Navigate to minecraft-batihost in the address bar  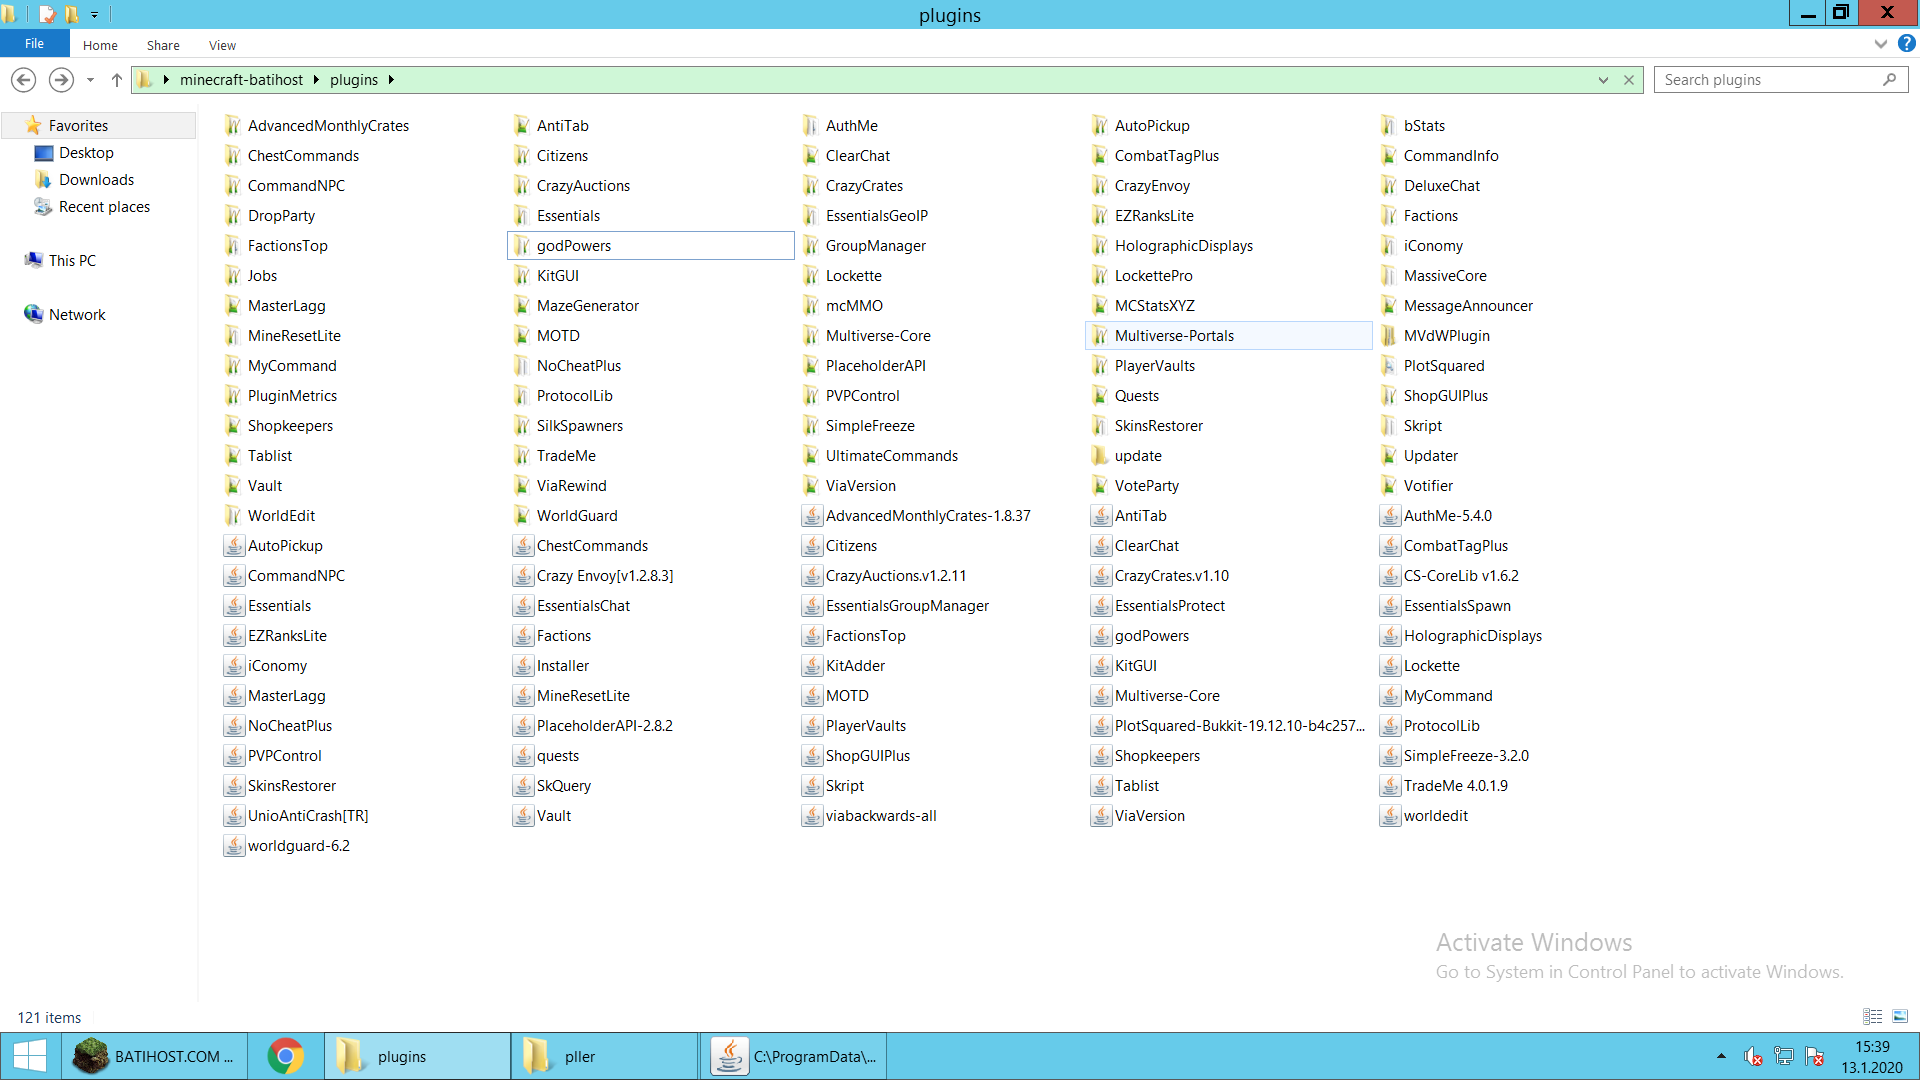tap(241, 80)
